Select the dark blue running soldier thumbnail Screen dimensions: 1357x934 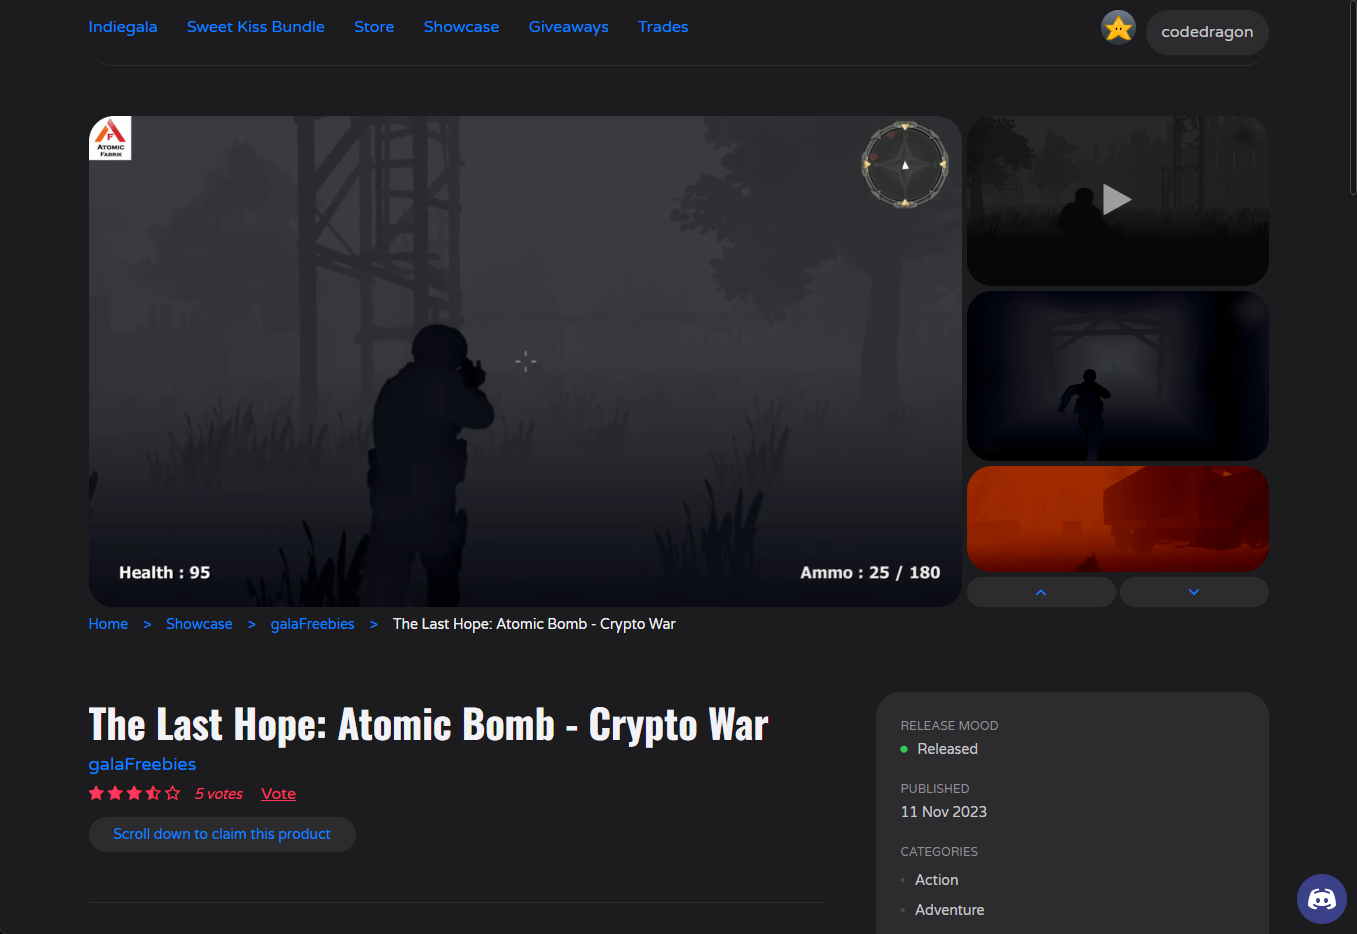coord(1117,376)
